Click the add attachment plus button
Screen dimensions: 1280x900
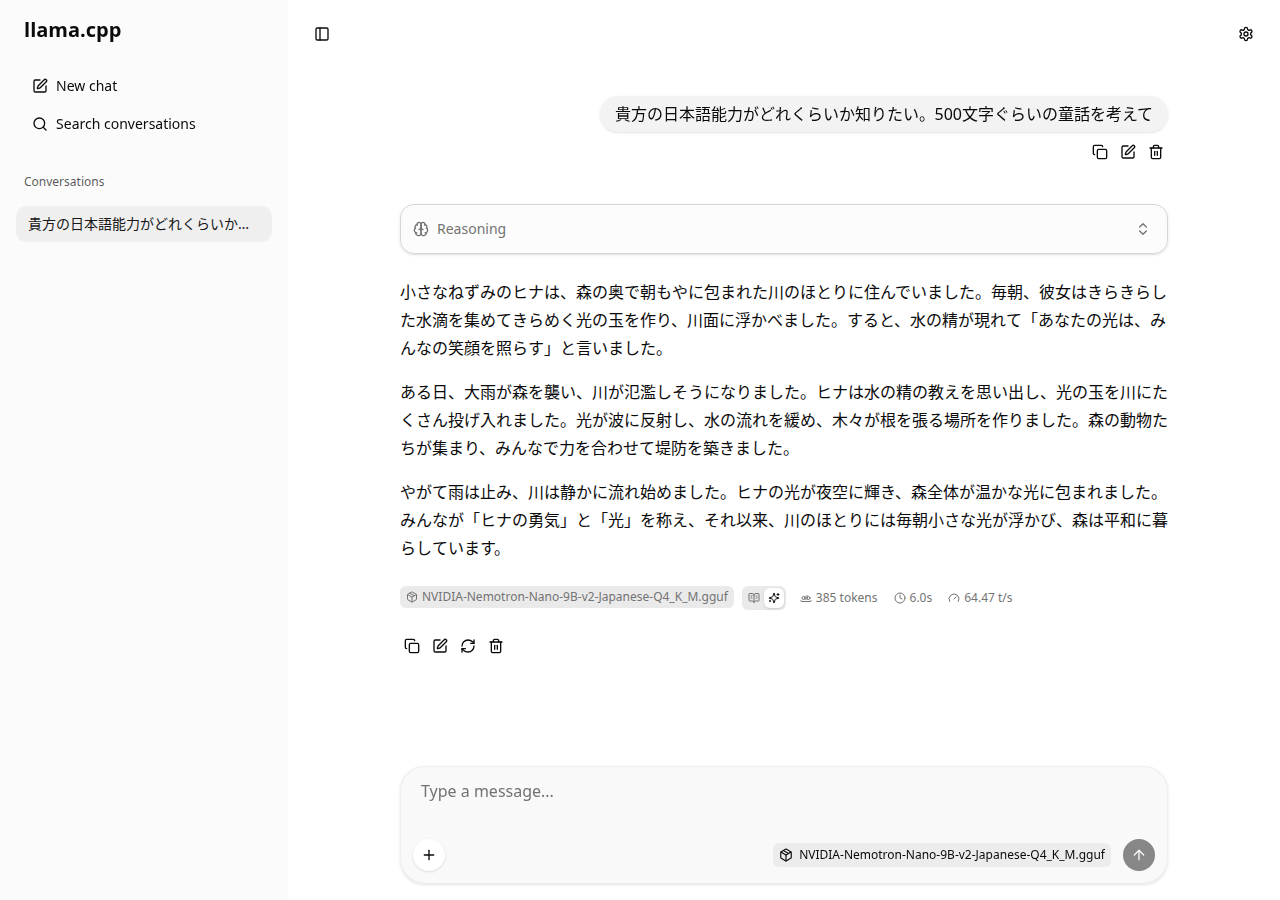pyautogui.click(x=429, y=855)
